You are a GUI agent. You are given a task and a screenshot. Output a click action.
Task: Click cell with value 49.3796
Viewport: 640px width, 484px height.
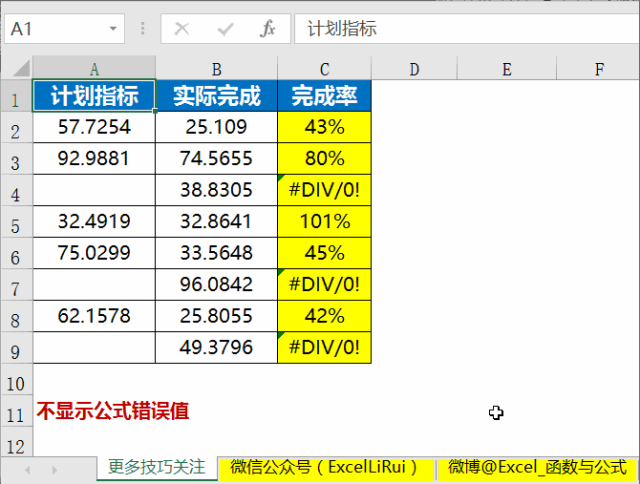click(216, 348)
